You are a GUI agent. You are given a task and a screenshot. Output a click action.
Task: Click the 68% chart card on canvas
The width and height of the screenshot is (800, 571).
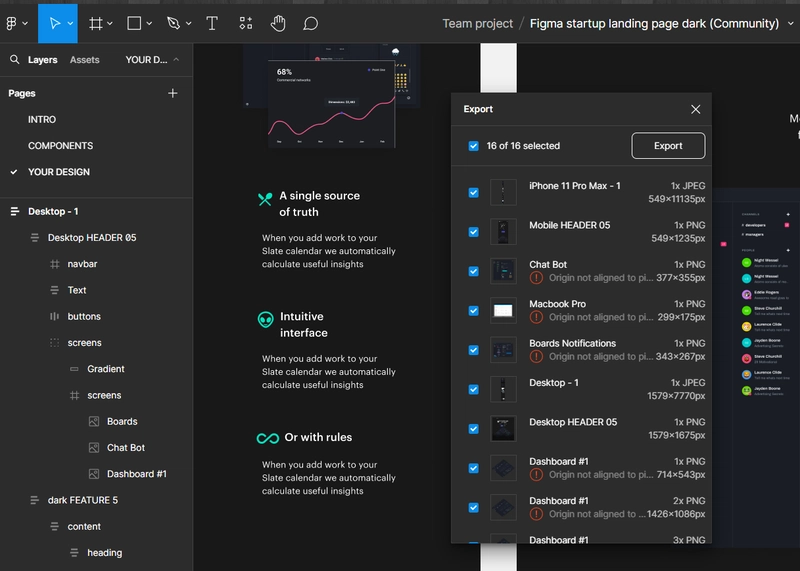(332, 104)
